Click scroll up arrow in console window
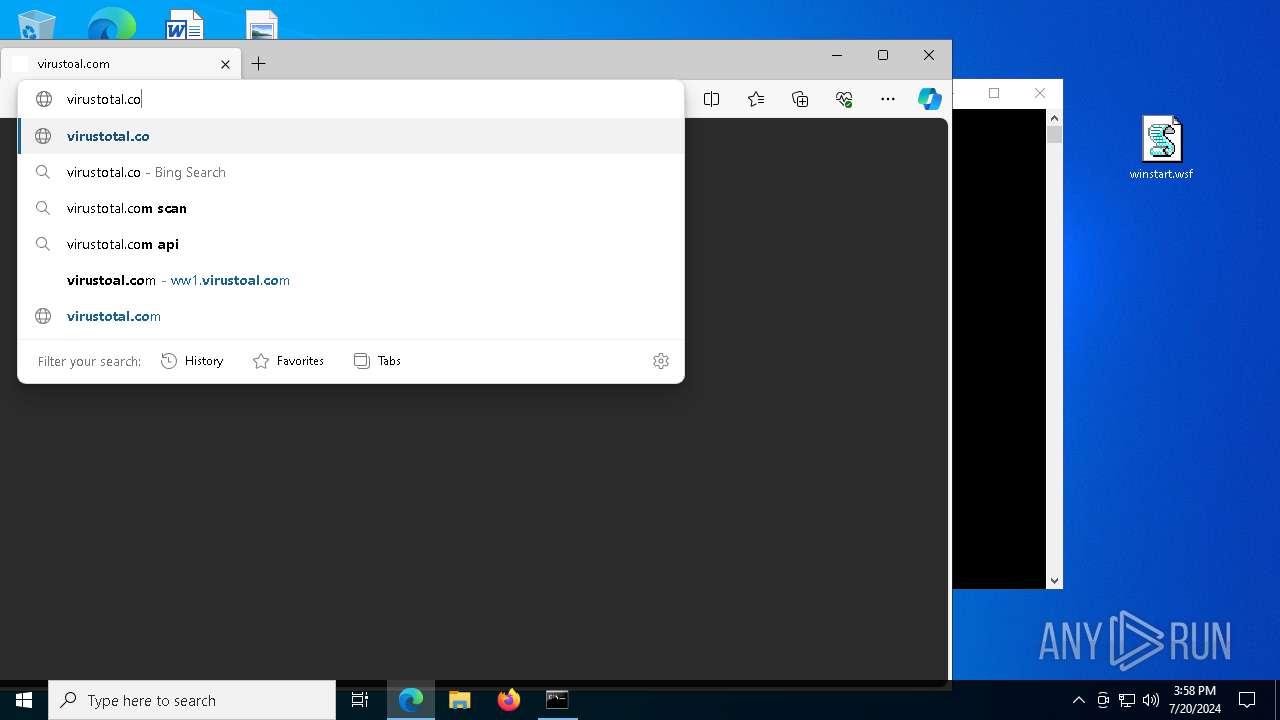1280x720 pixels. tap(1054, 118)
